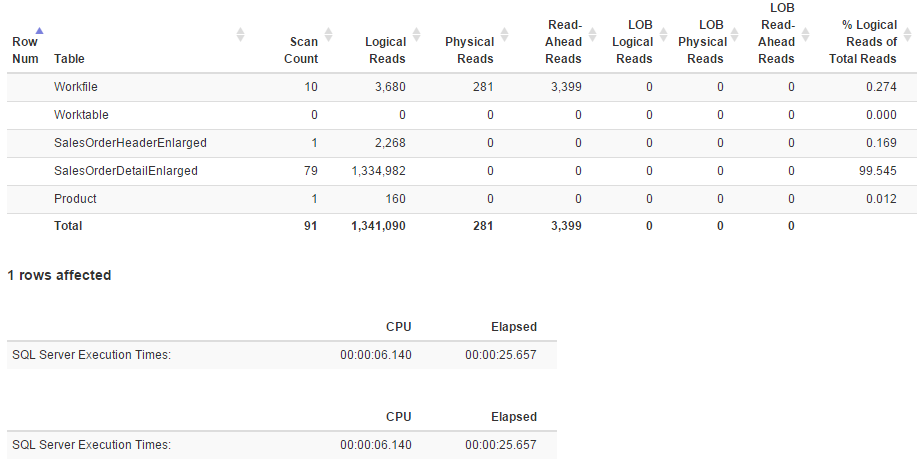Image resolution: width=919 pixels, height=466 pixels.
Task: Toggle sorting with the Logical Reads sort icon
Action: click(x=416, y=35)
